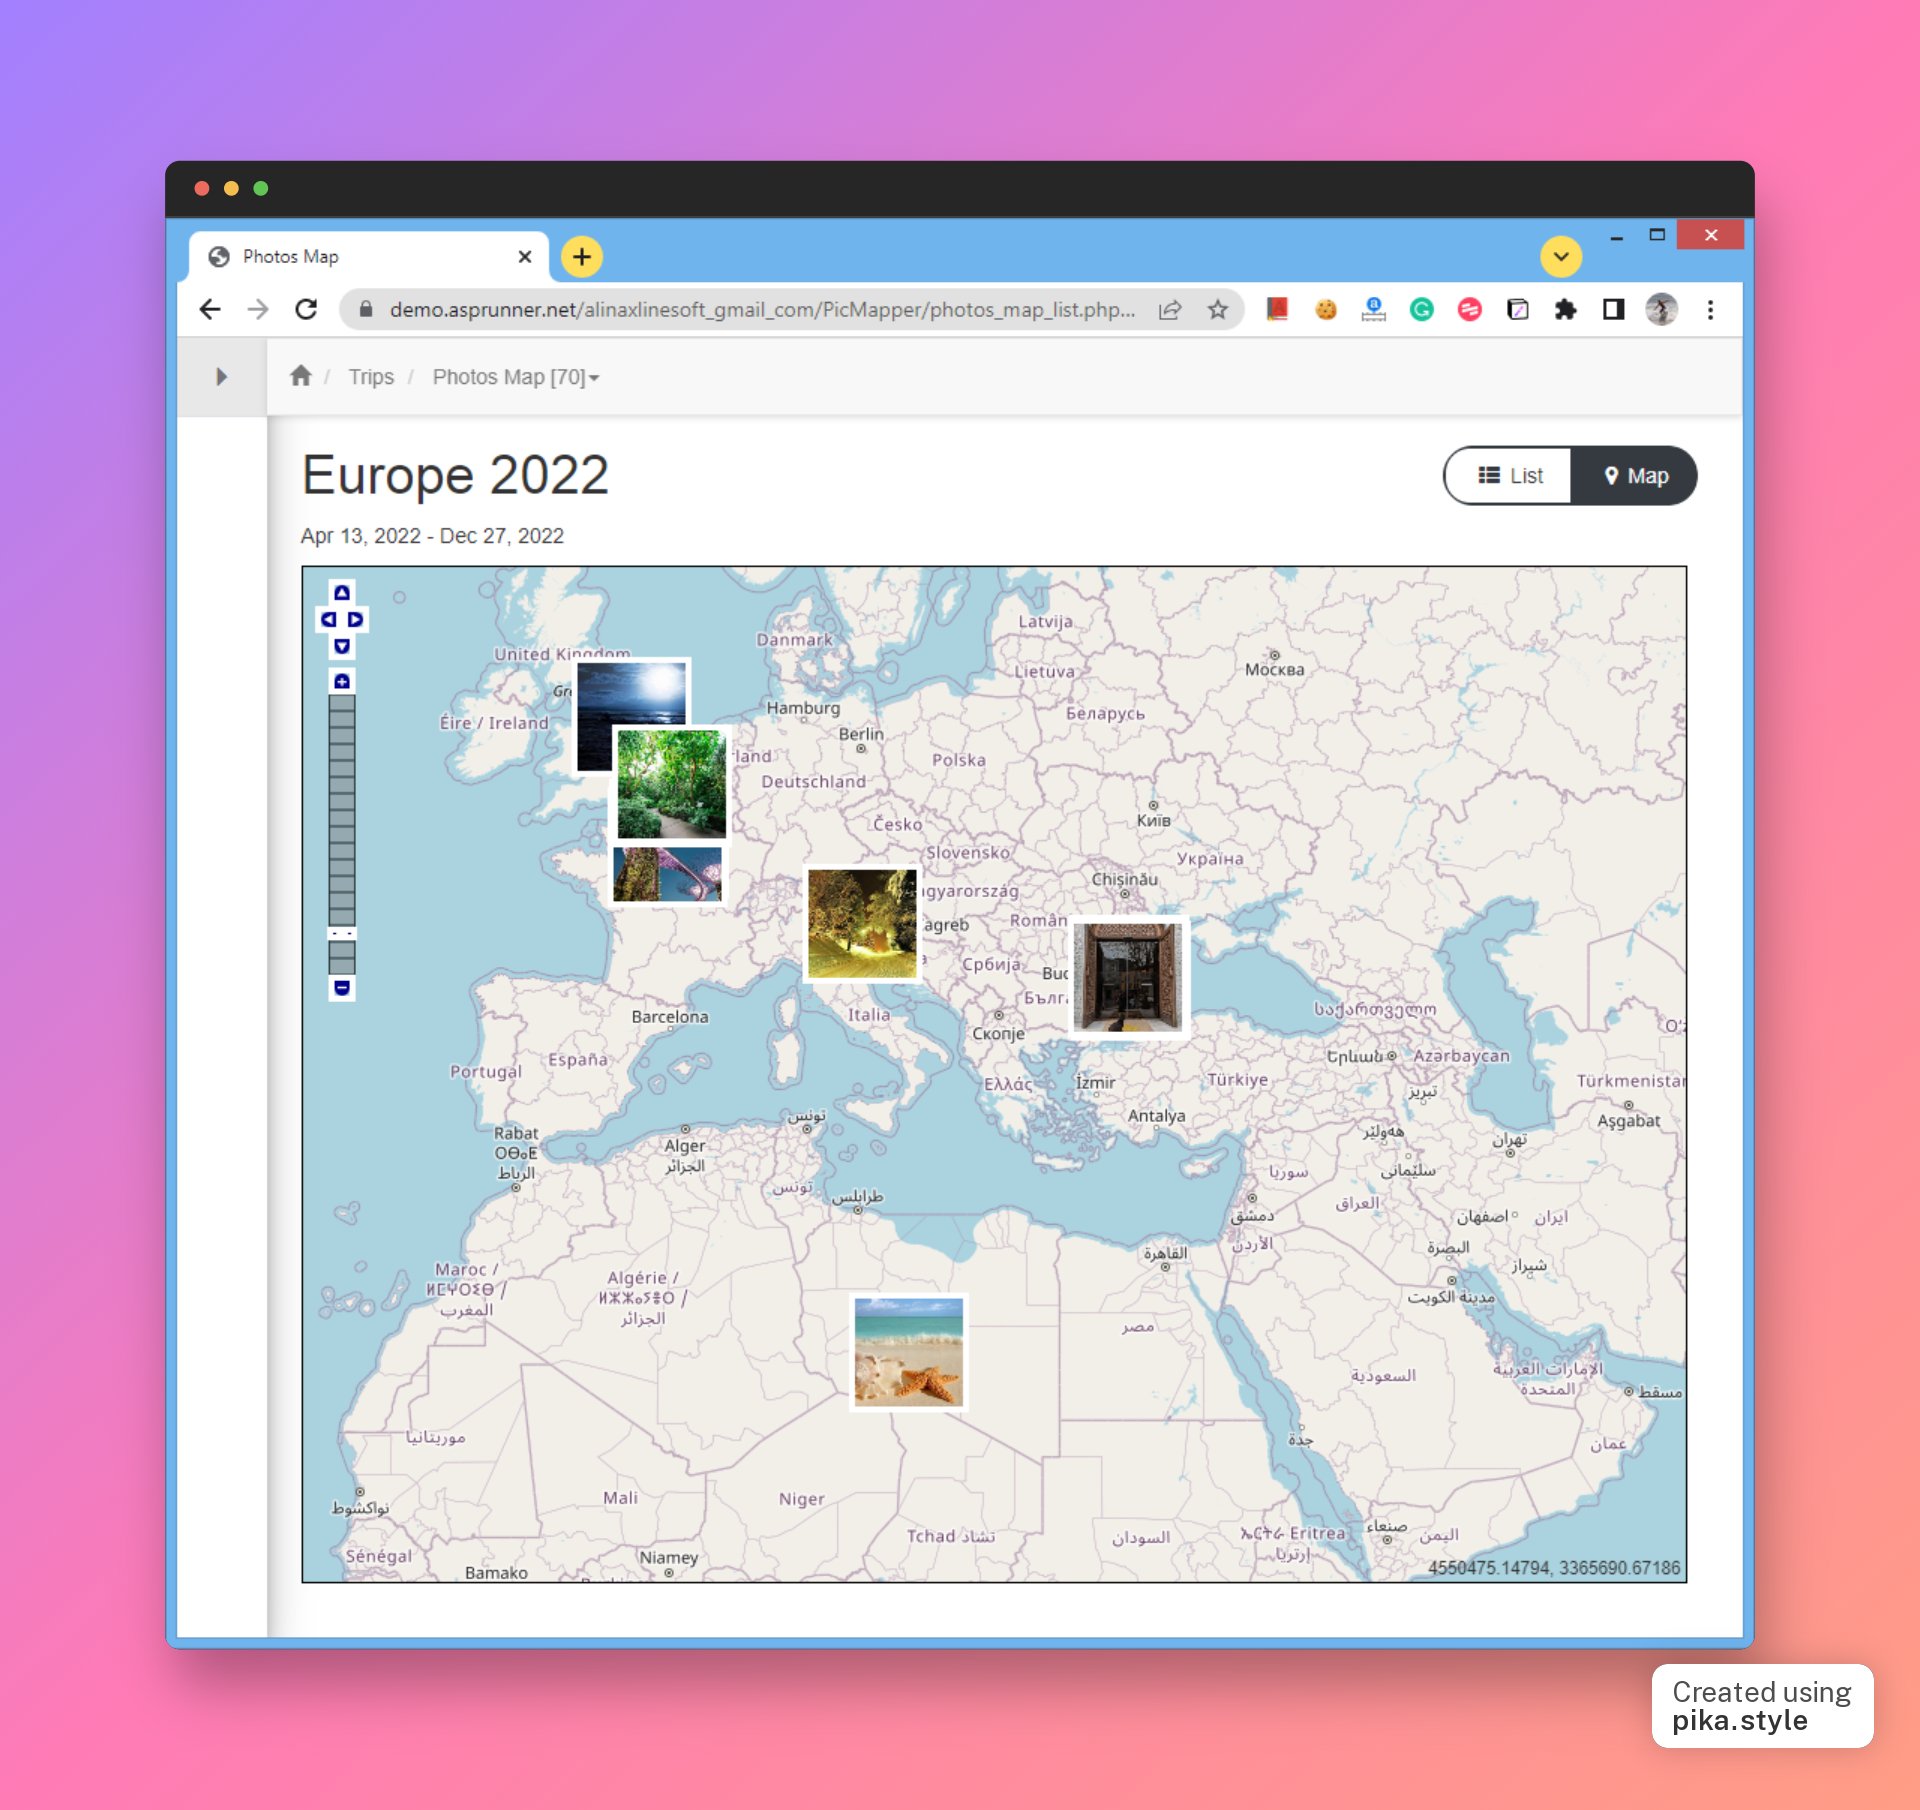The image size is (1920, 1810).
Task: Open a new tab with plus button
Action: (x=582, y=256)
